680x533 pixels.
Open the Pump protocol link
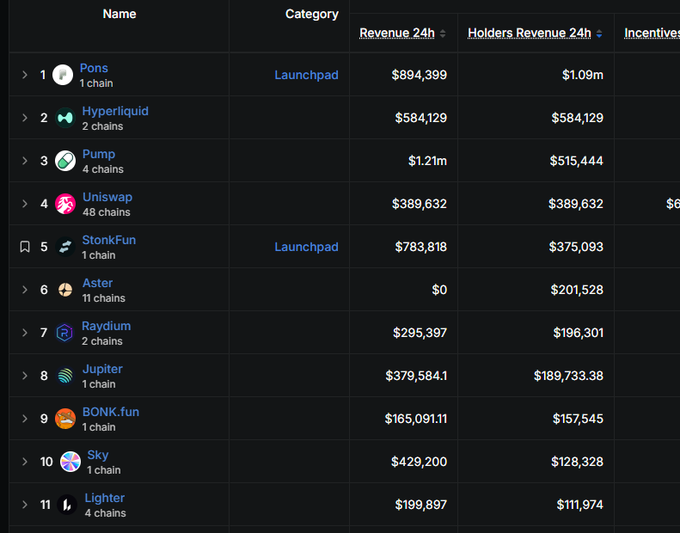coord(99,154)
